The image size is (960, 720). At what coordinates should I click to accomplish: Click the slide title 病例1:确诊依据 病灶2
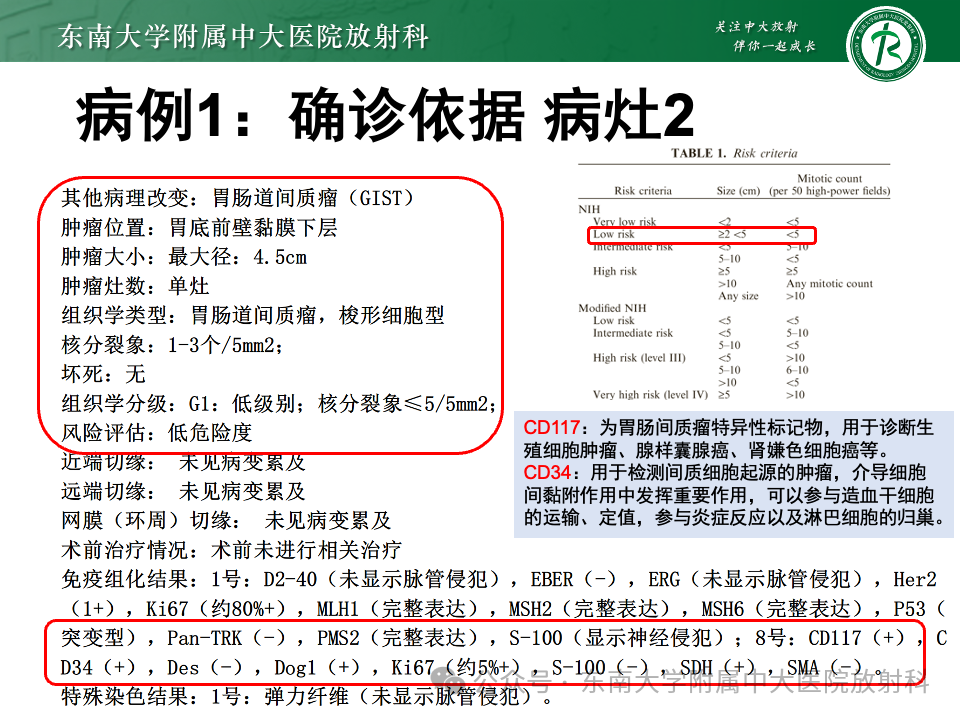(385, 115)
